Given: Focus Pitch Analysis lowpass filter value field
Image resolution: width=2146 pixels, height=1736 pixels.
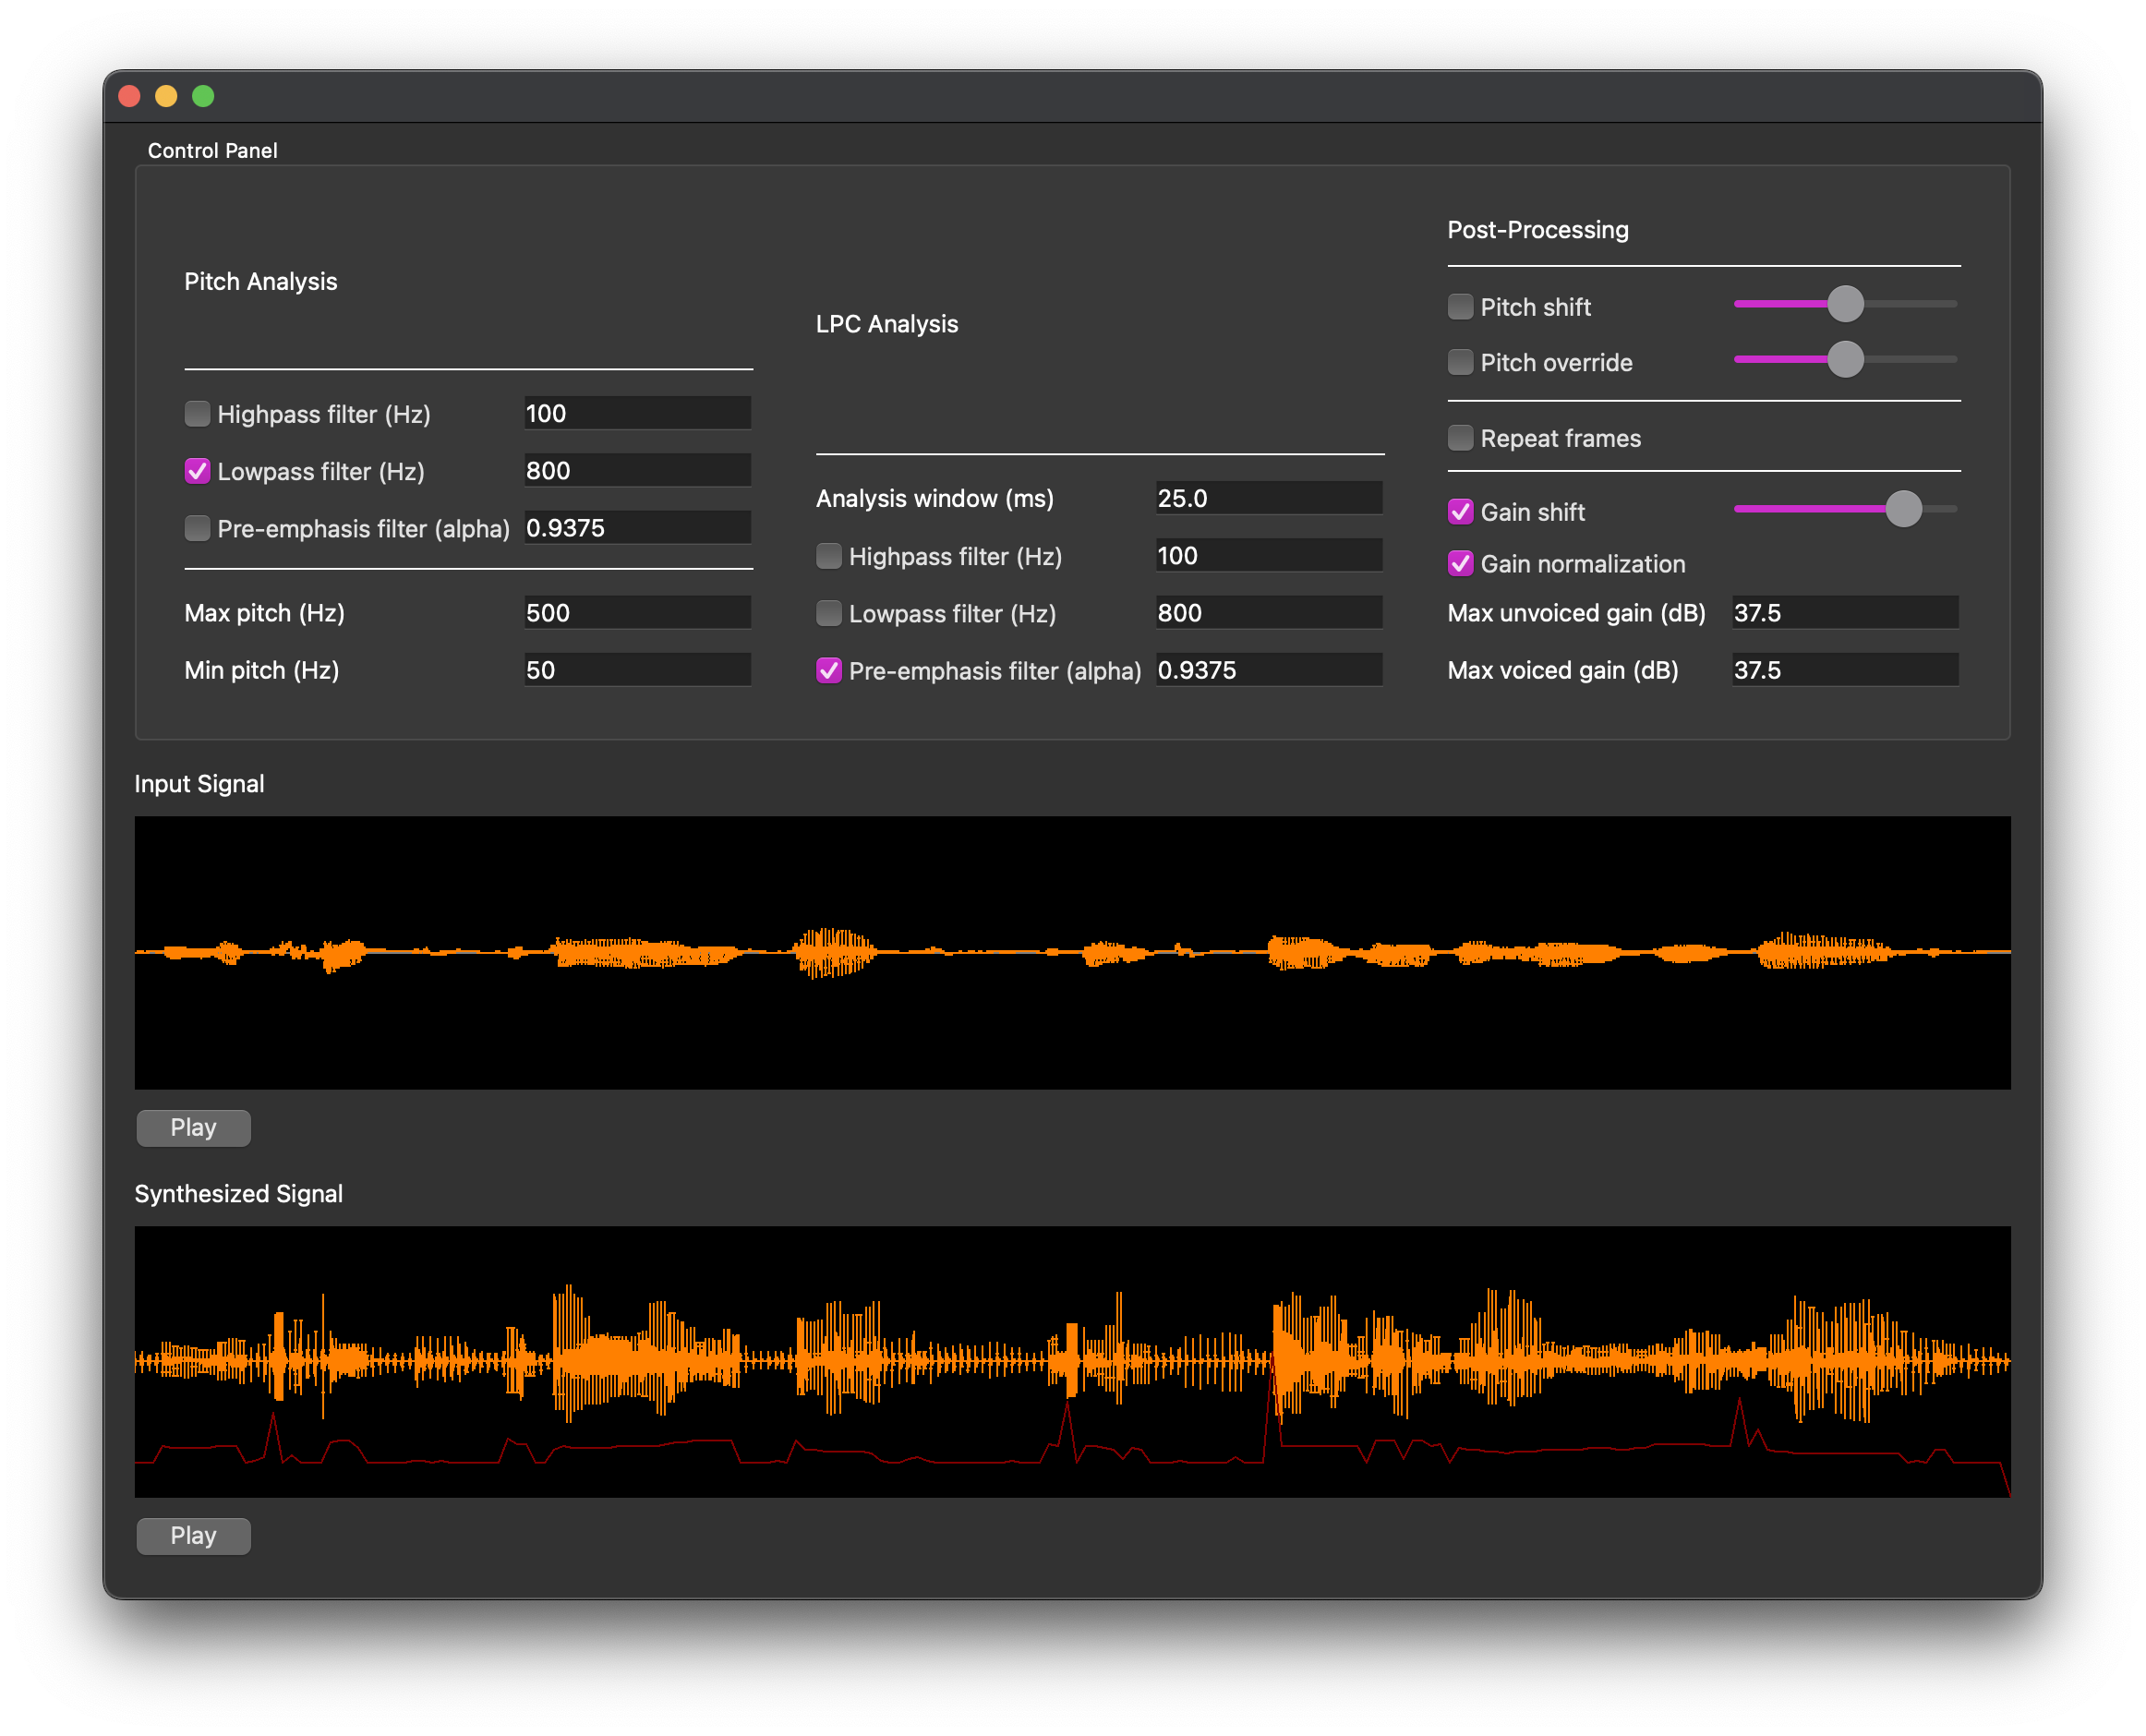Looking at the screenshot, I should 638,470.
